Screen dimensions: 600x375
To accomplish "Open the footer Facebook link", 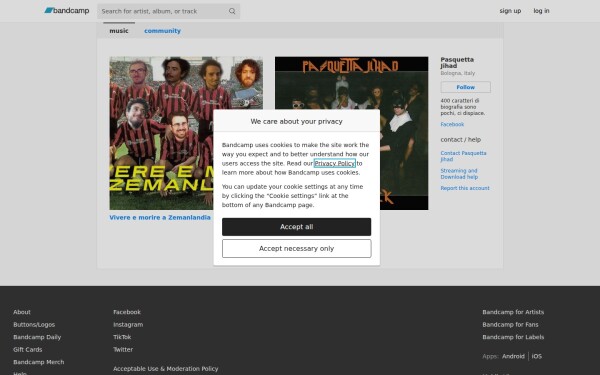I will pyautogui.click(x=127, y=312).
